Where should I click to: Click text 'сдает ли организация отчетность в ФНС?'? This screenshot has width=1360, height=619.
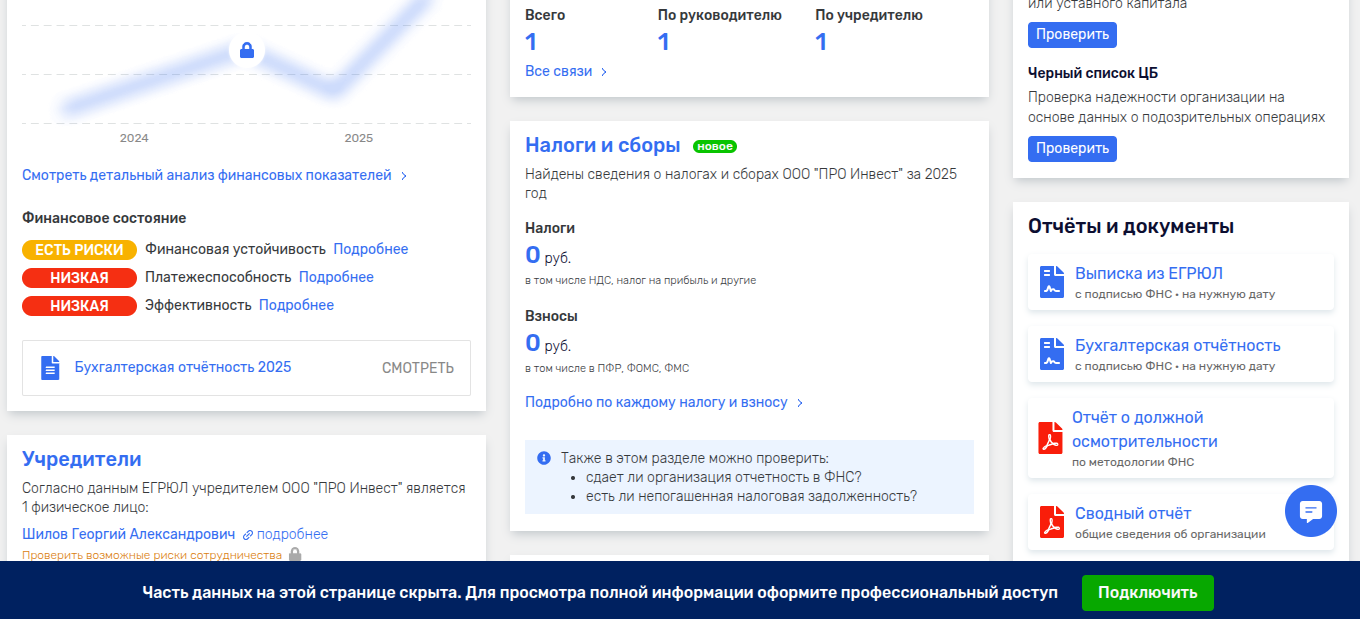click(724, 476)
